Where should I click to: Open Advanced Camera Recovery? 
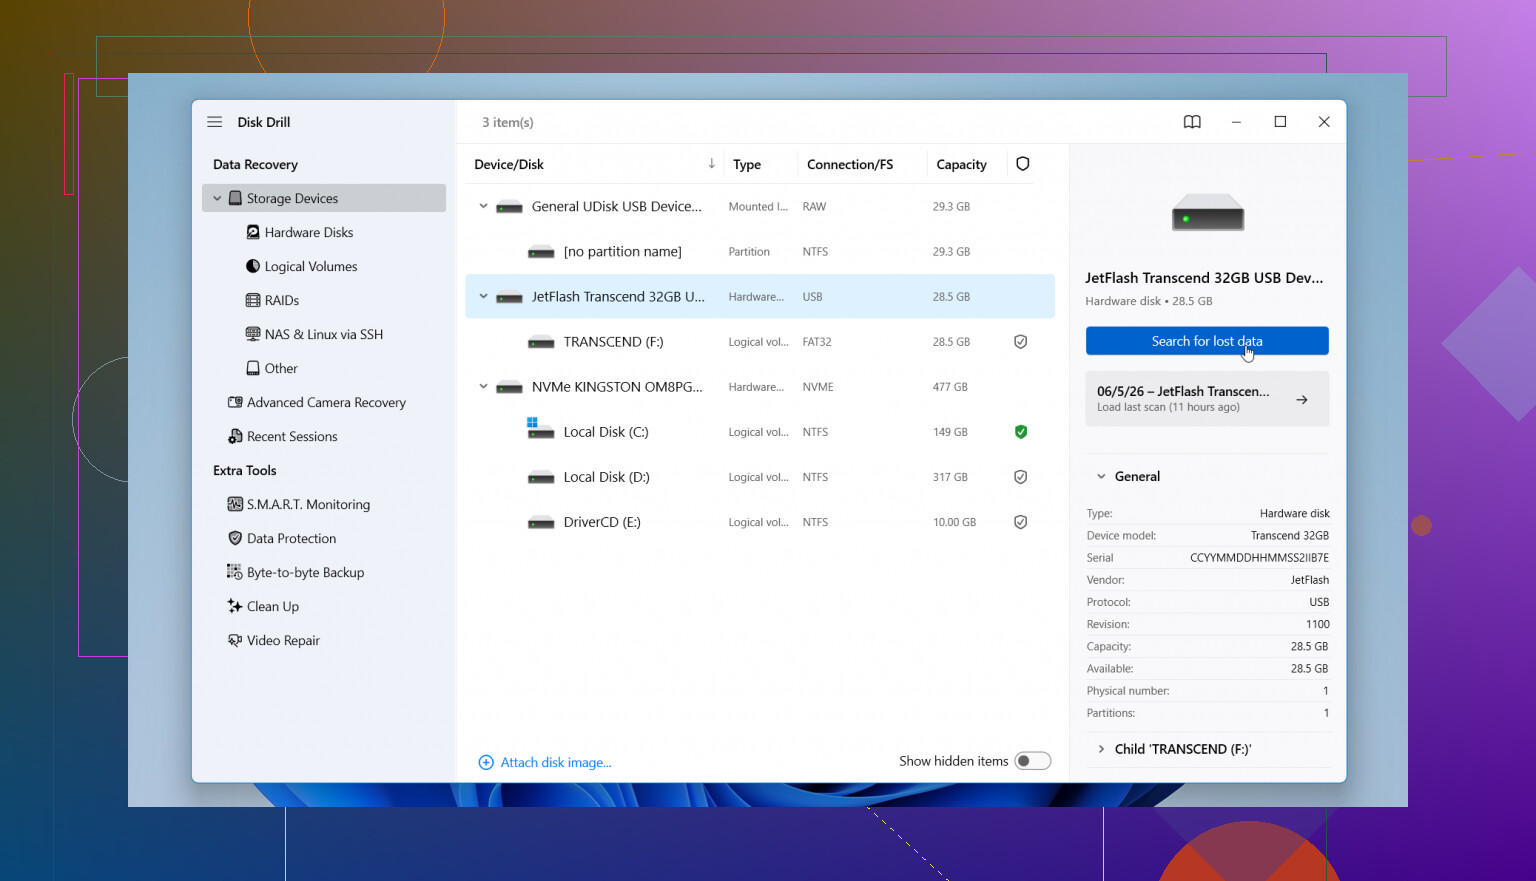click(x=326, y=402)
